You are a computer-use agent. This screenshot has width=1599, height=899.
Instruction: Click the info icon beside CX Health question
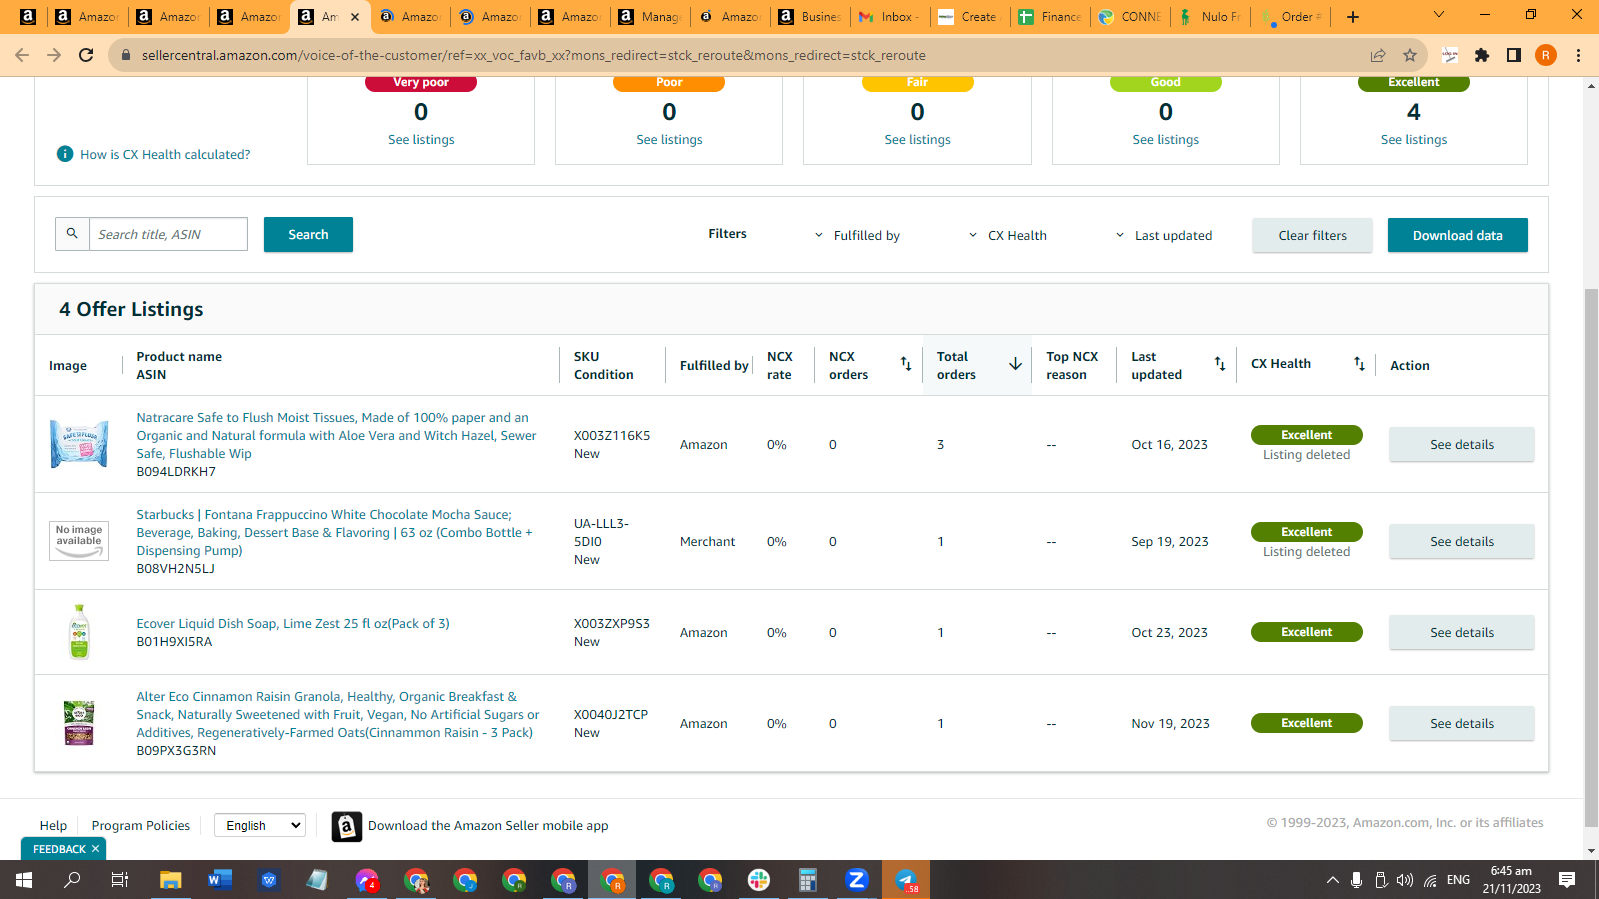[x=65, y=154]
